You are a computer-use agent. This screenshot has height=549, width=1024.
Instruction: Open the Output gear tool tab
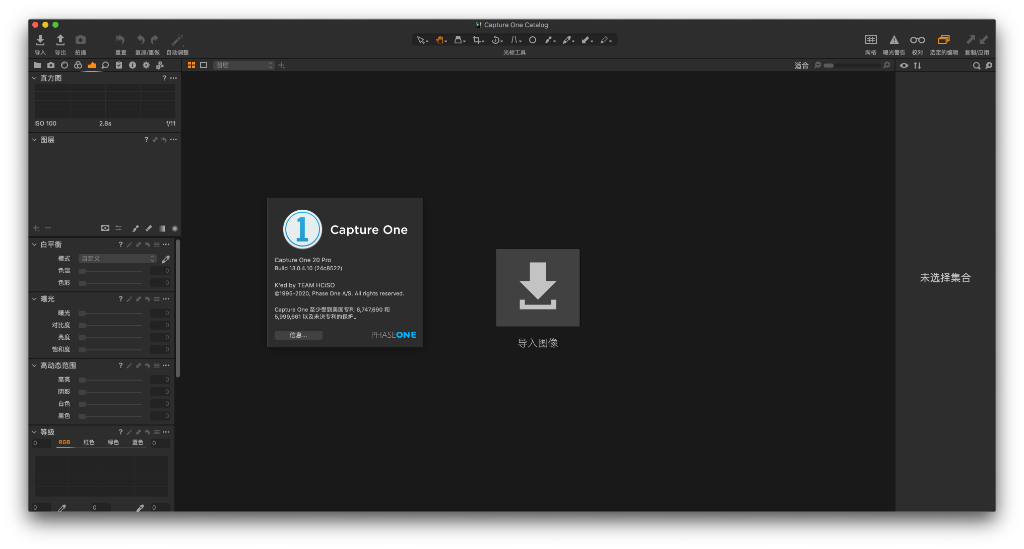pos(146,65)
